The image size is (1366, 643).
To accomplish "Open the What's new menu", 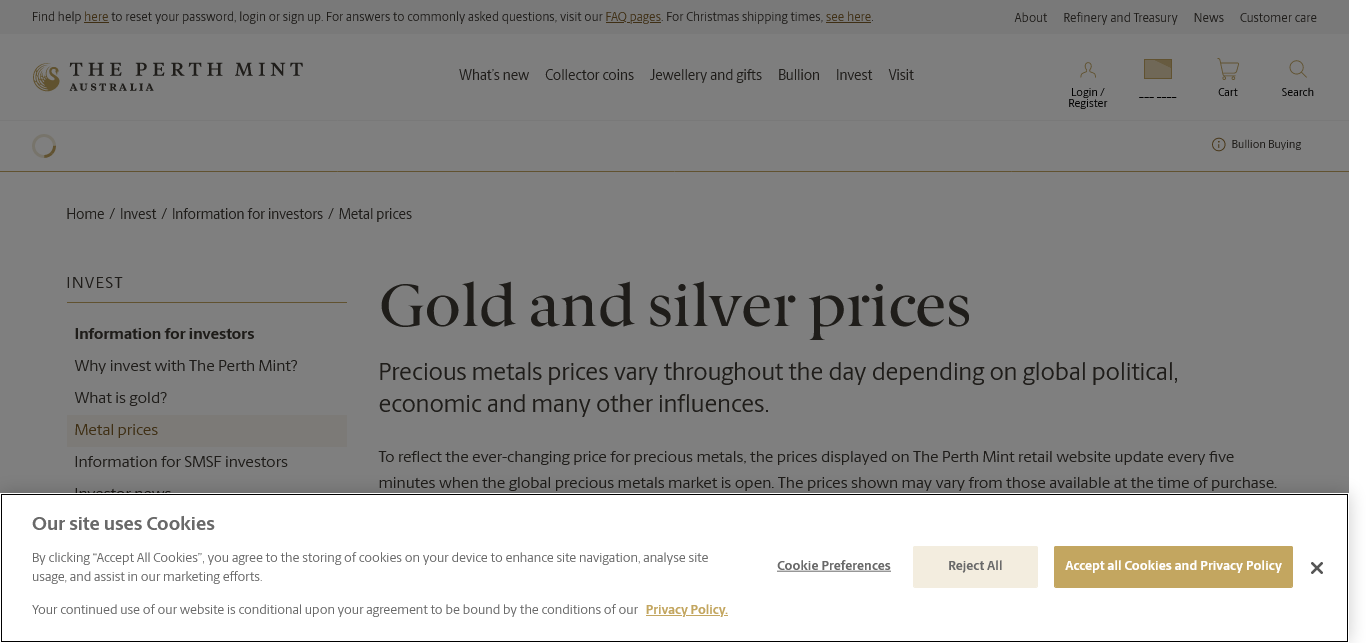I will tap(494, 75).
